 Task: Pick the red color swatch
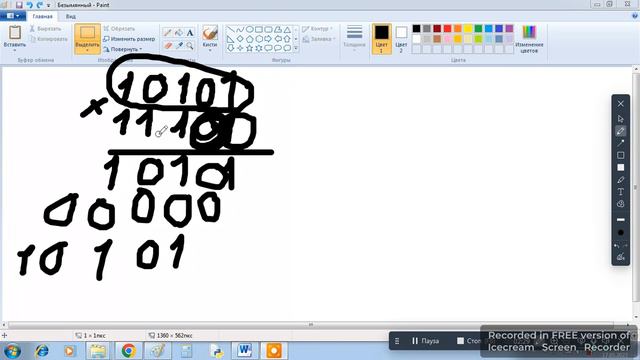[447, 28]
